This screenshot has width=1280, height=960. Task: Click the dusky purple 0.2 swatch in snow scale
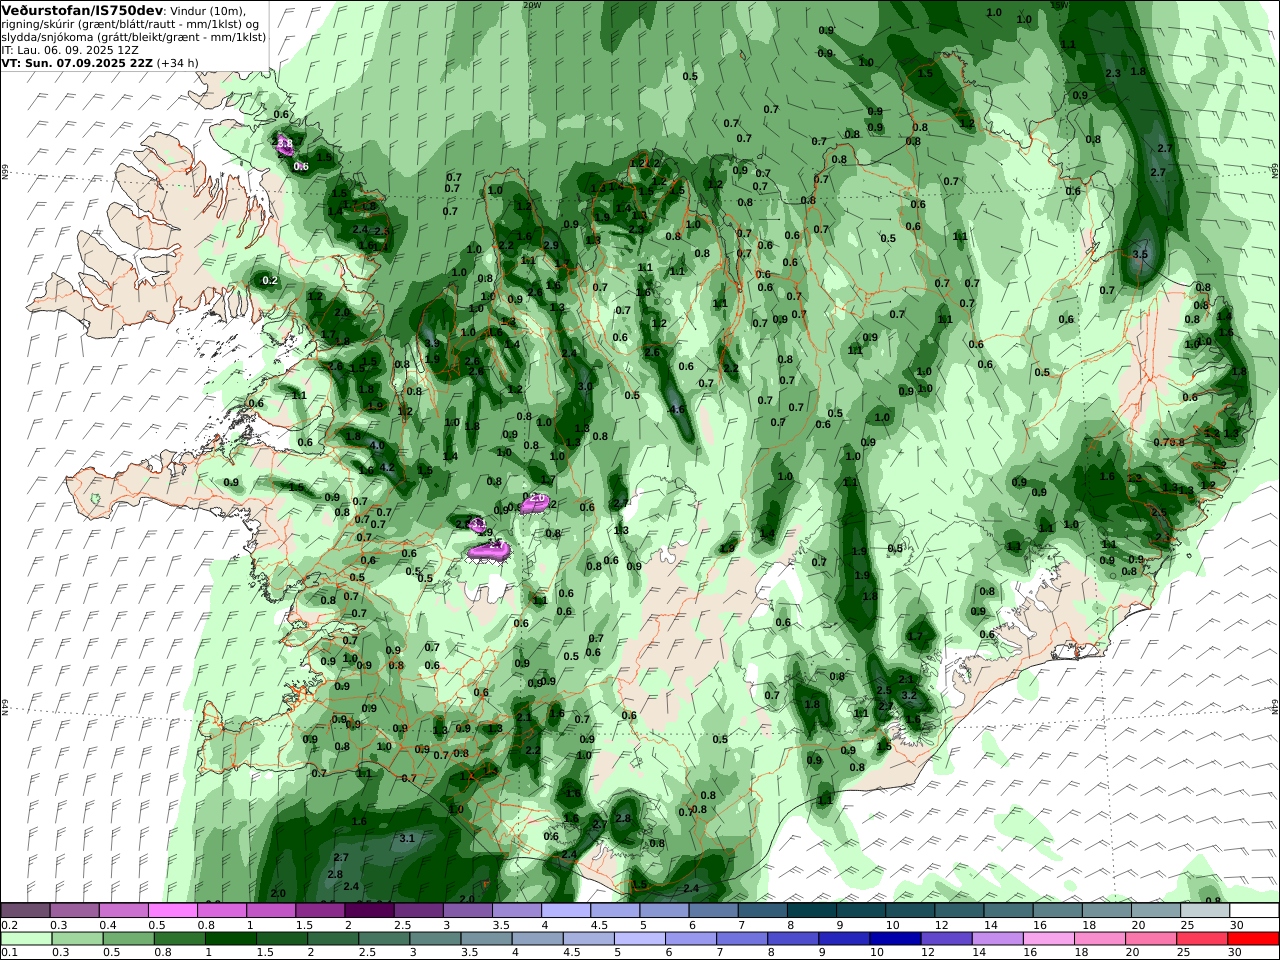point(25,910)
